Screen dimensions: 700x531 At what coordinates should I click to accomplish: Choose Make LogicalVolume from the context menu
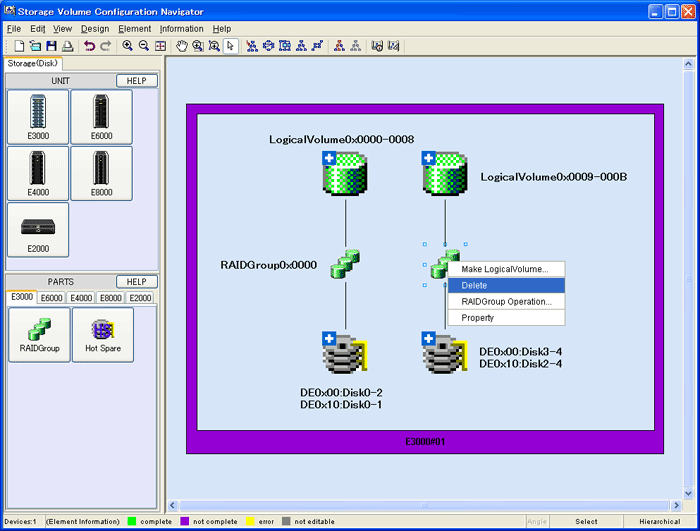coord(506,269)
